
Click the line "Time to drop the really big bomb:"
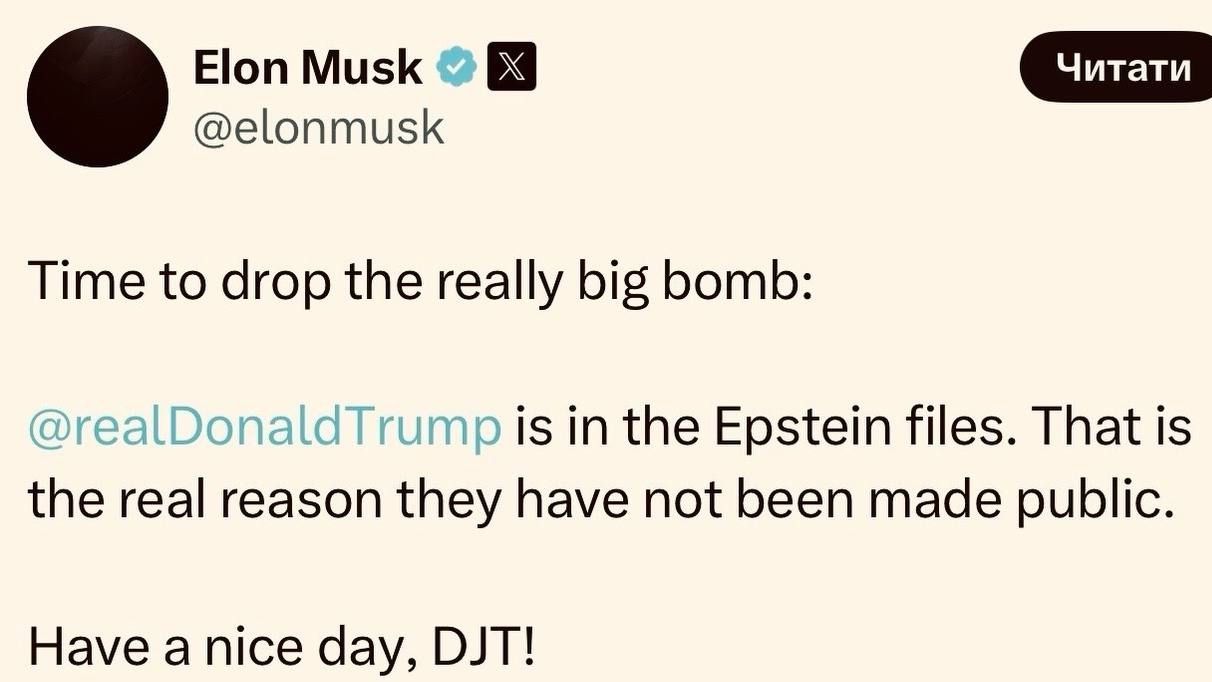[x=420, y=283]
